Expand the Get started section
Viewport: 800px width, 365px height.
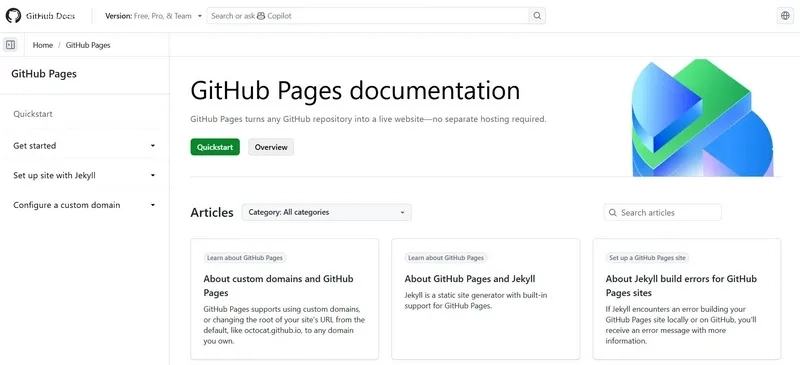[x=84, y=145]
